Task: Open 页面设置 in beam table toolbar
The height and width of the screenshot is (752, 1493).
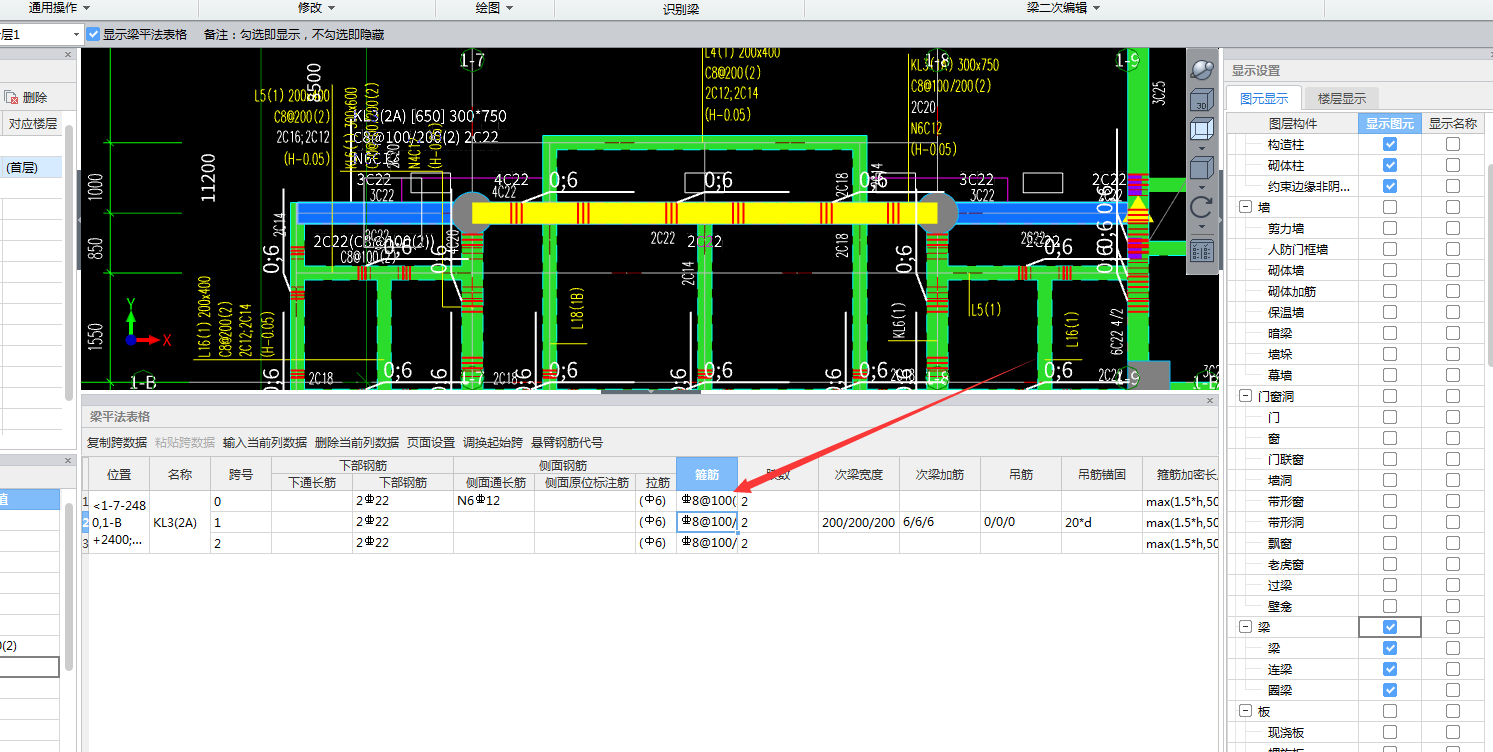Action: click(x=431, y=442)
